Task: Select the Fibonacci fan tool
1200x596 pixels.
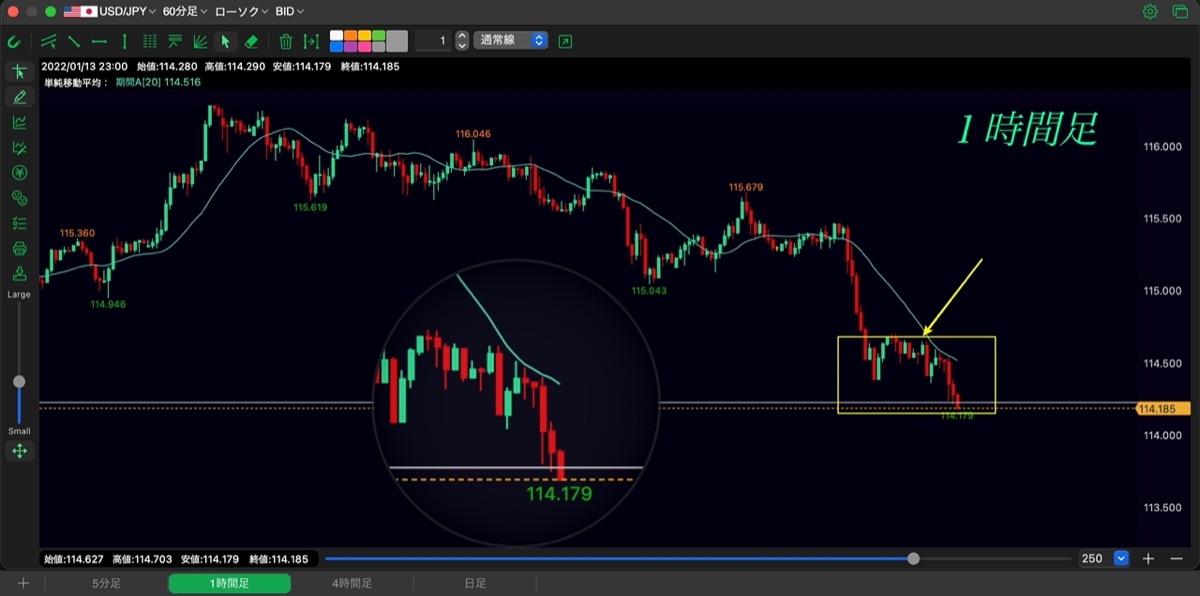Action: coord(200,41)
